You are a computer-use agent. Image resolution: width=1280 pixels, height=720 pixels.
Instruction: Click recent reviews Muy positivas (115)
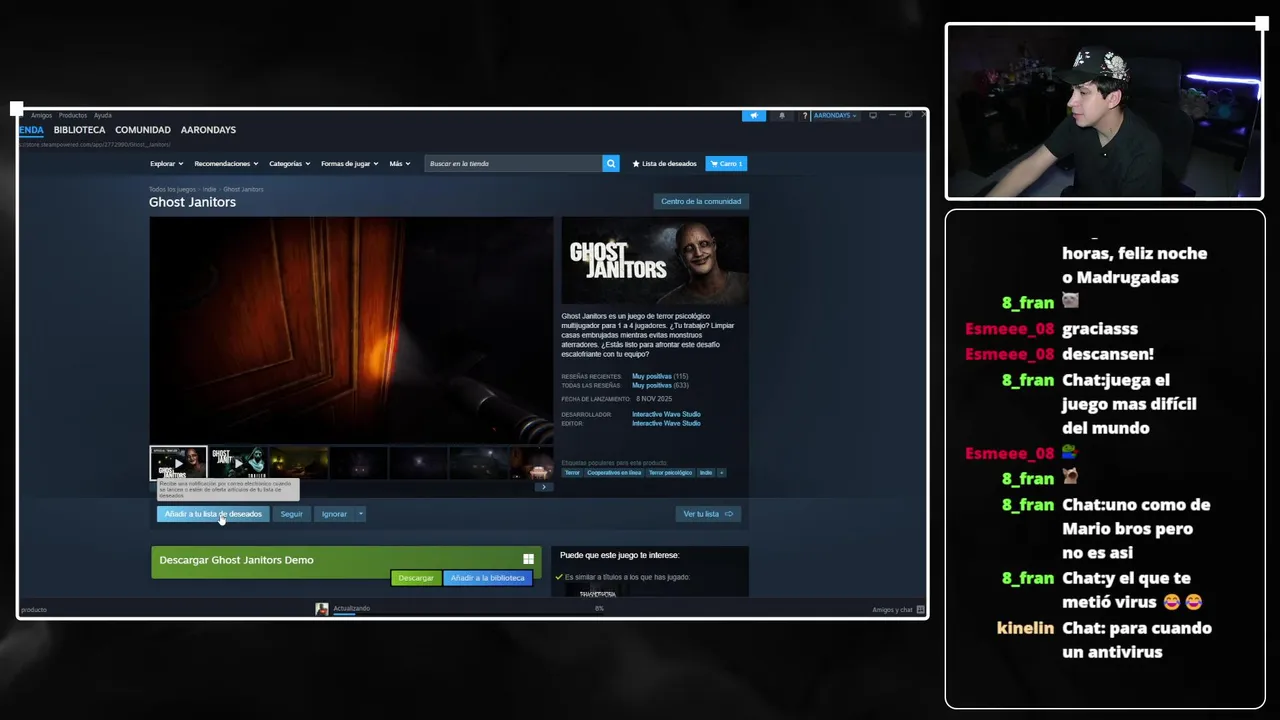(x=660, y=376)
